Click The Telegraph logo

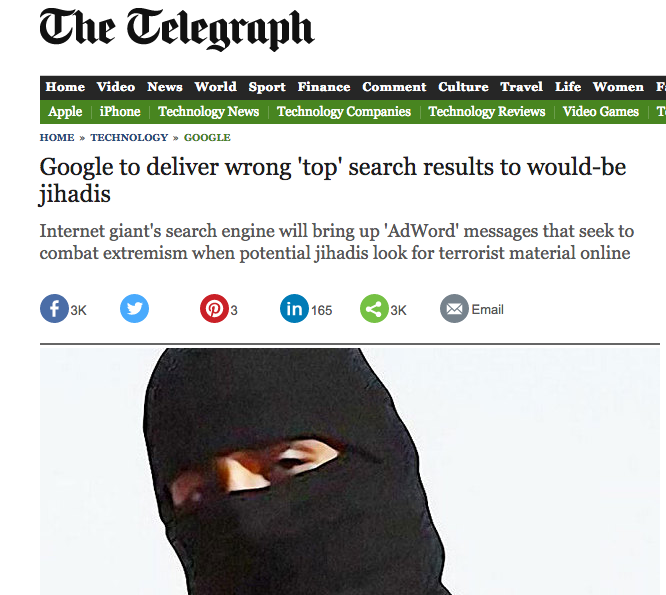[177, 29]
